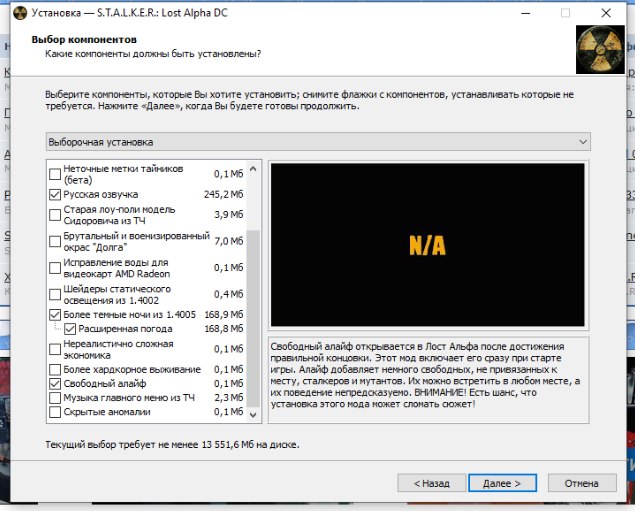Open 'Выборочная установка' install type dropdown

pyautogui.click(x=318, y=142)
